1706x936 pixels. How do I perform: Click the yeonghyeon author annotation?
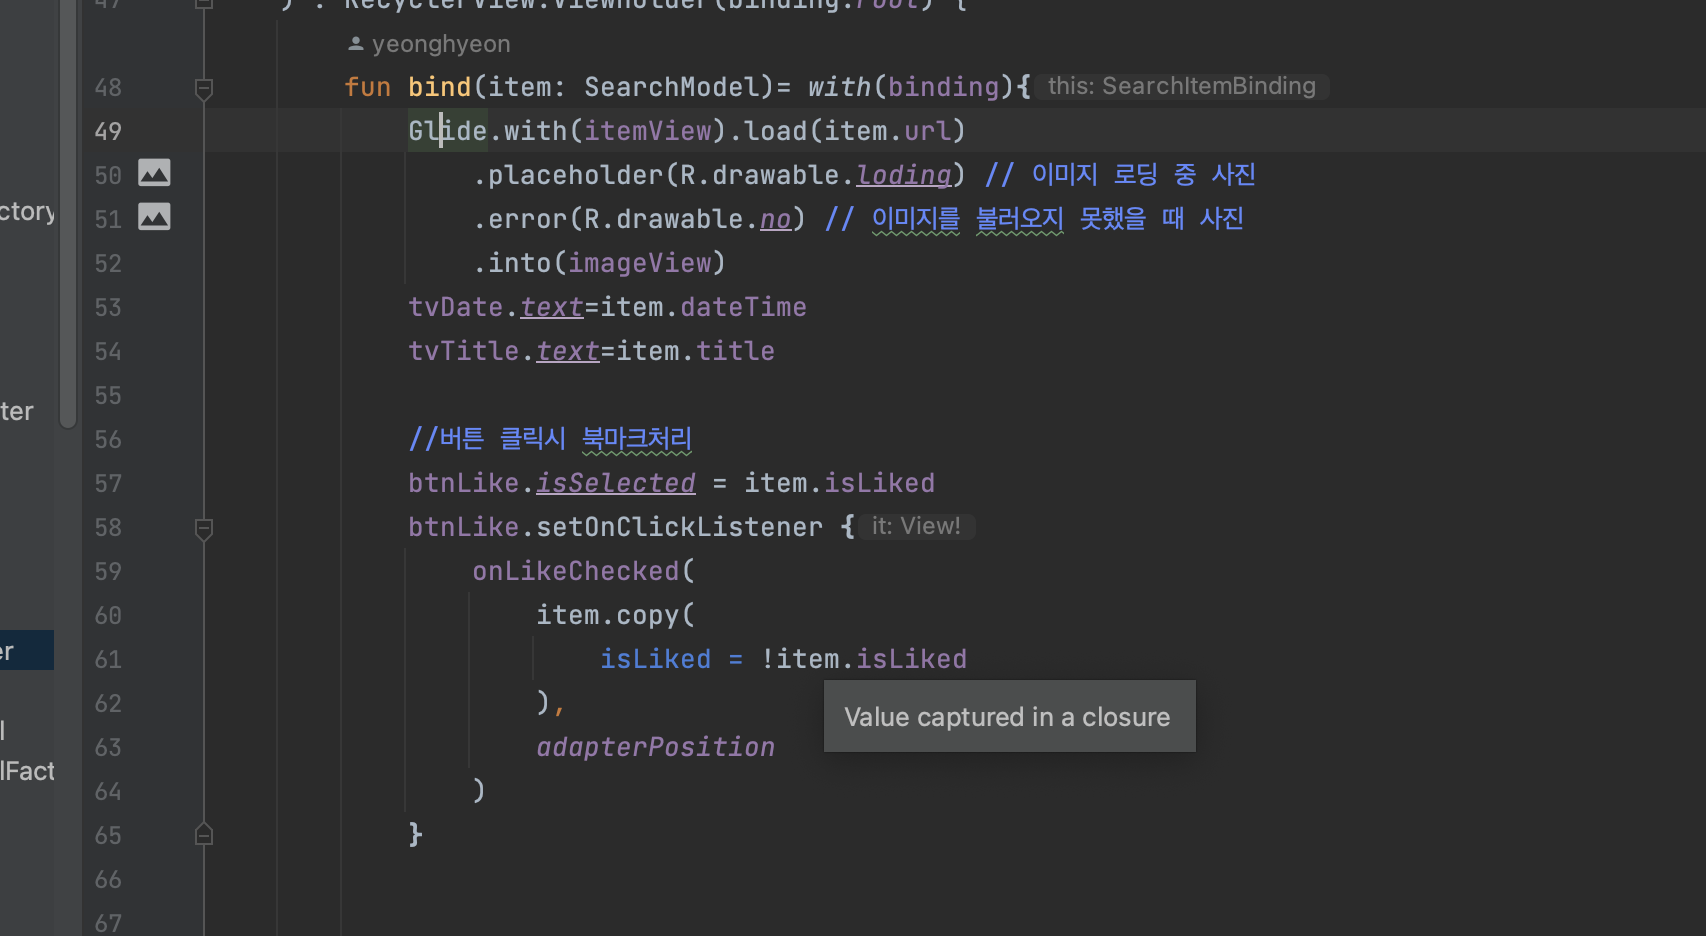pyautogui.click(x=429, y=44)
